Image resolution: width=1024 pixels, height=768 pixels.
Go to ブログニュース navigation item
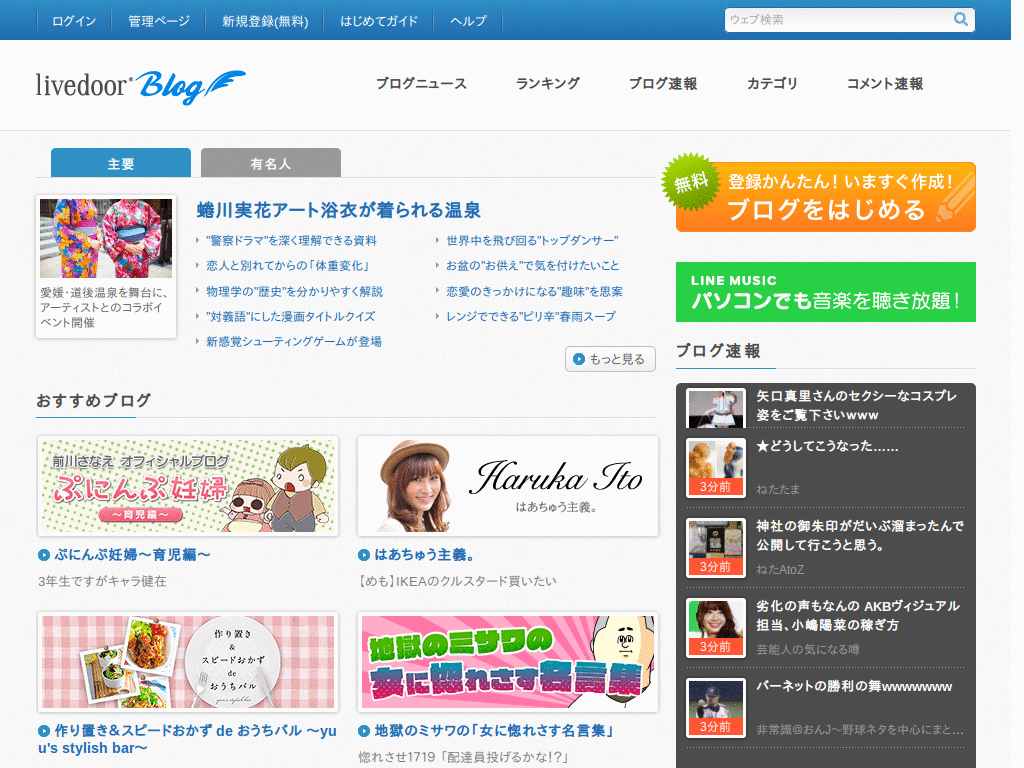point(421,84)
